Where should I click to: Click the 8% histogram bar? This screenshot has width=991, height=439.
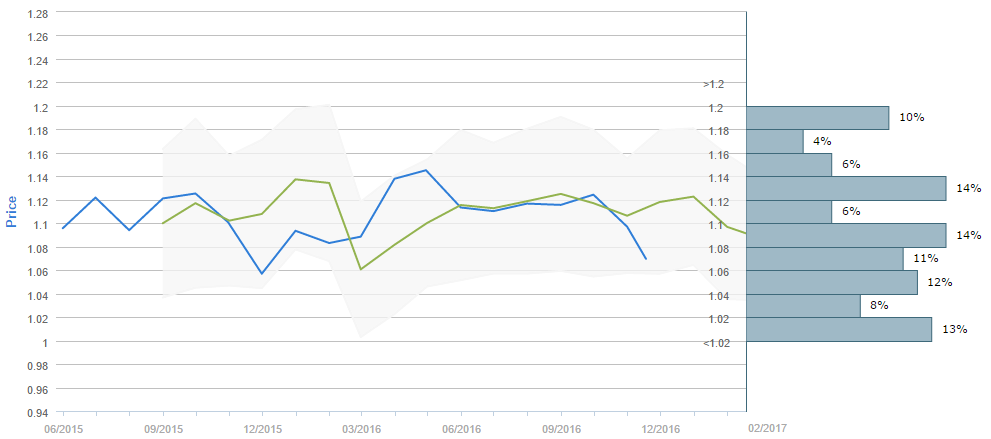[x=803, y=306]
